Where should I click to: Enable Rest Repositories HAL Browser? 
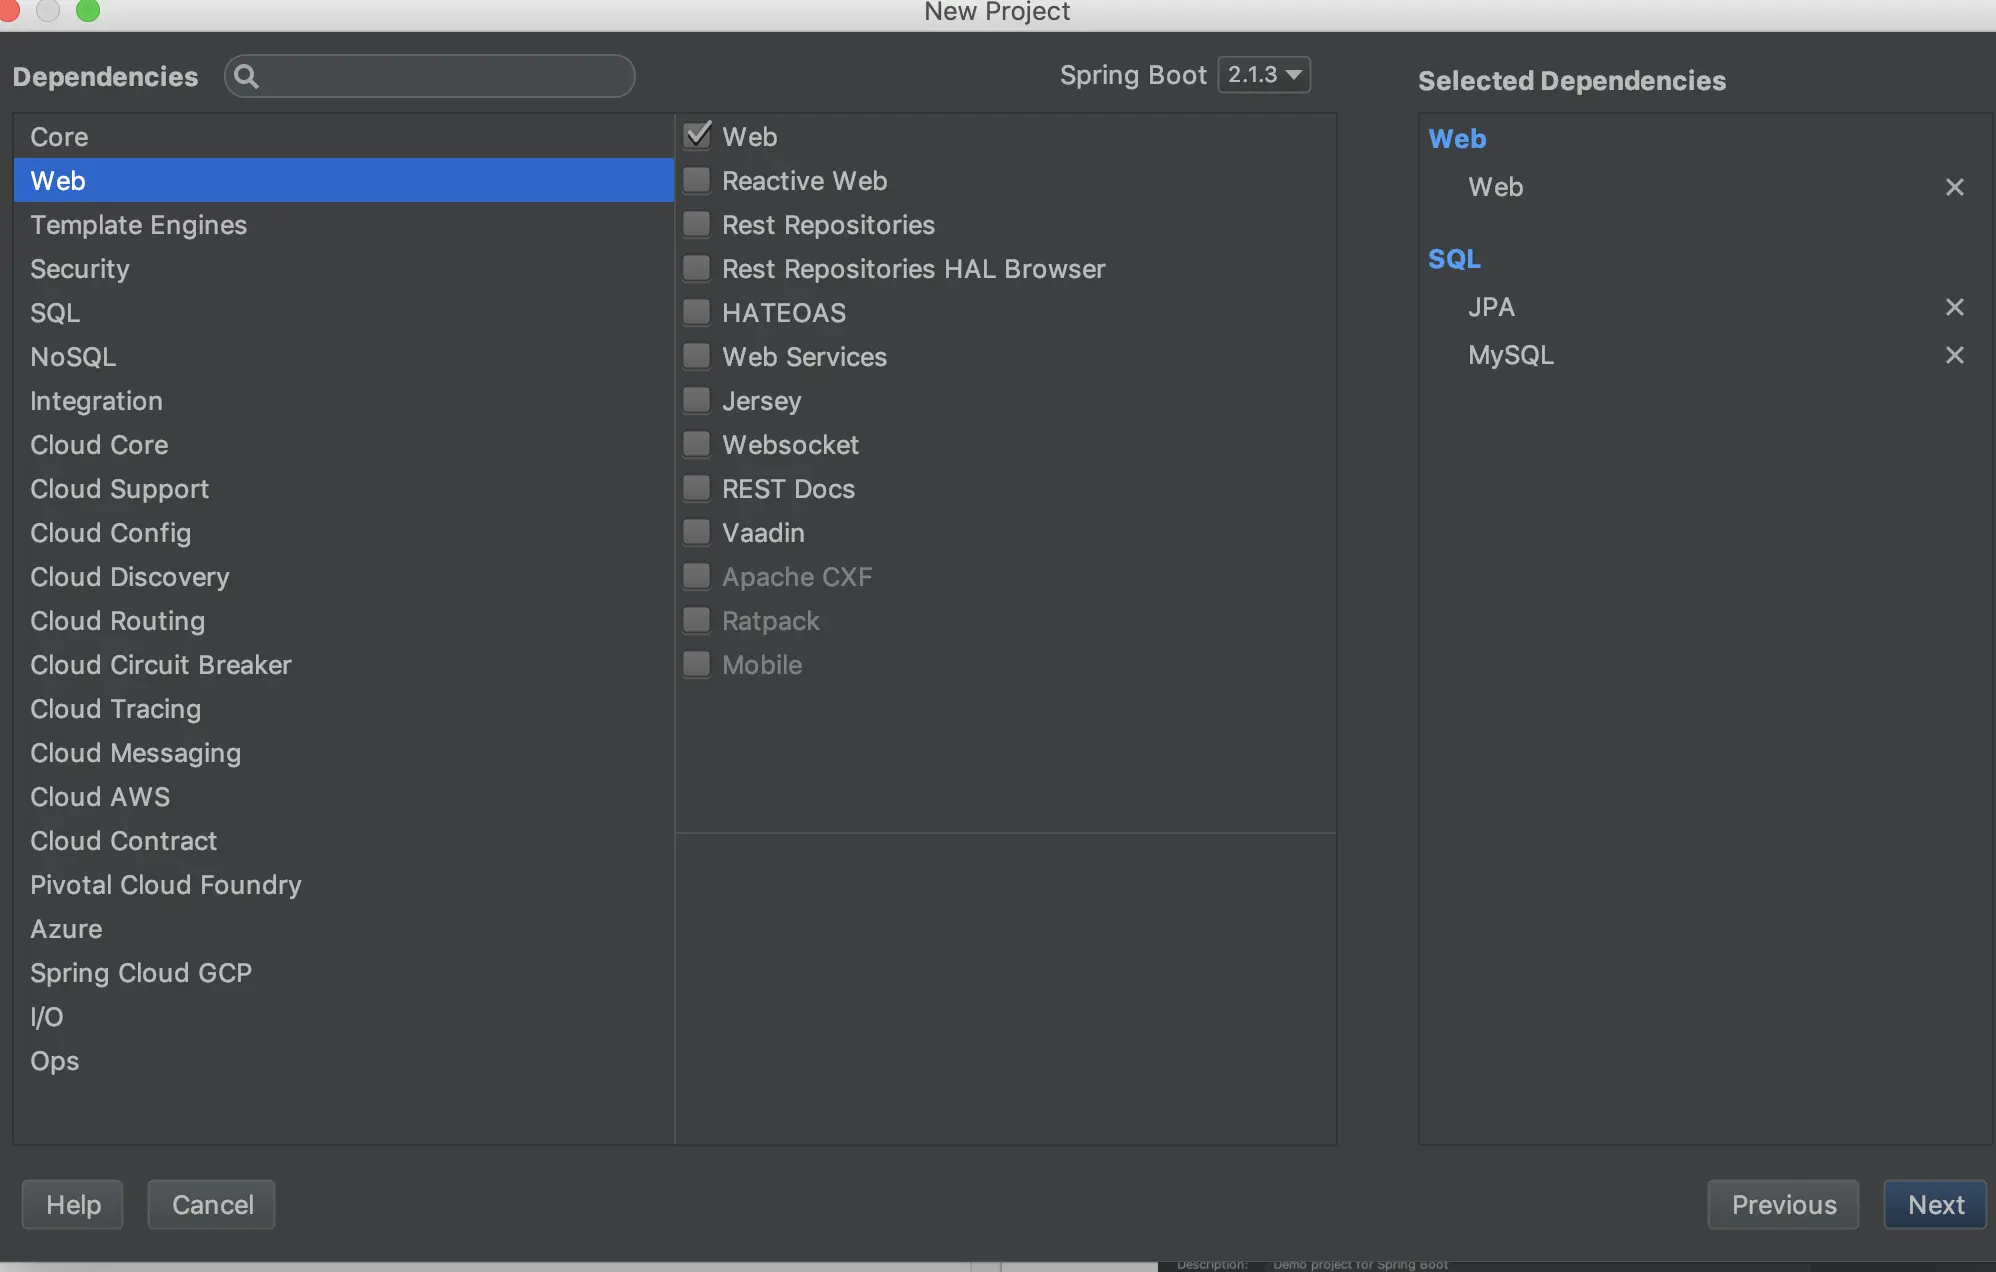[x=697, y=268]
